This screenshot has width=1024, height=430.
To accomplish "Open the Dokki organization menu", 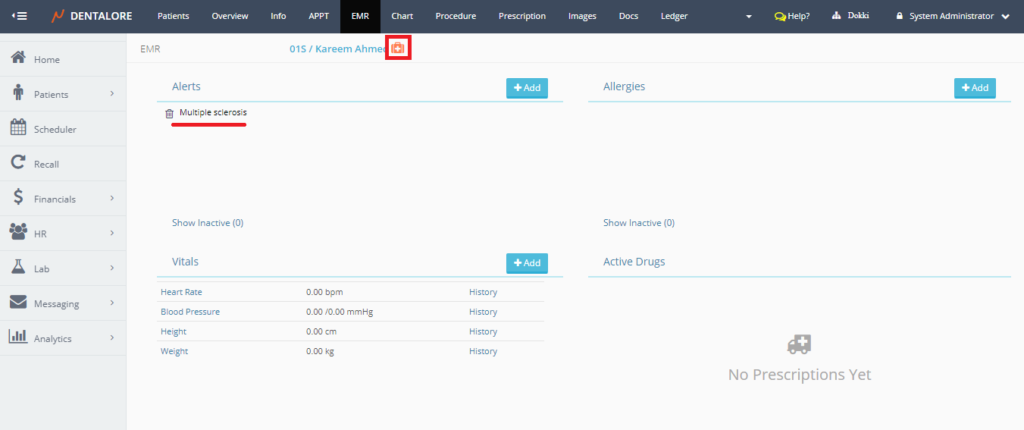I will tap(850, 16).
